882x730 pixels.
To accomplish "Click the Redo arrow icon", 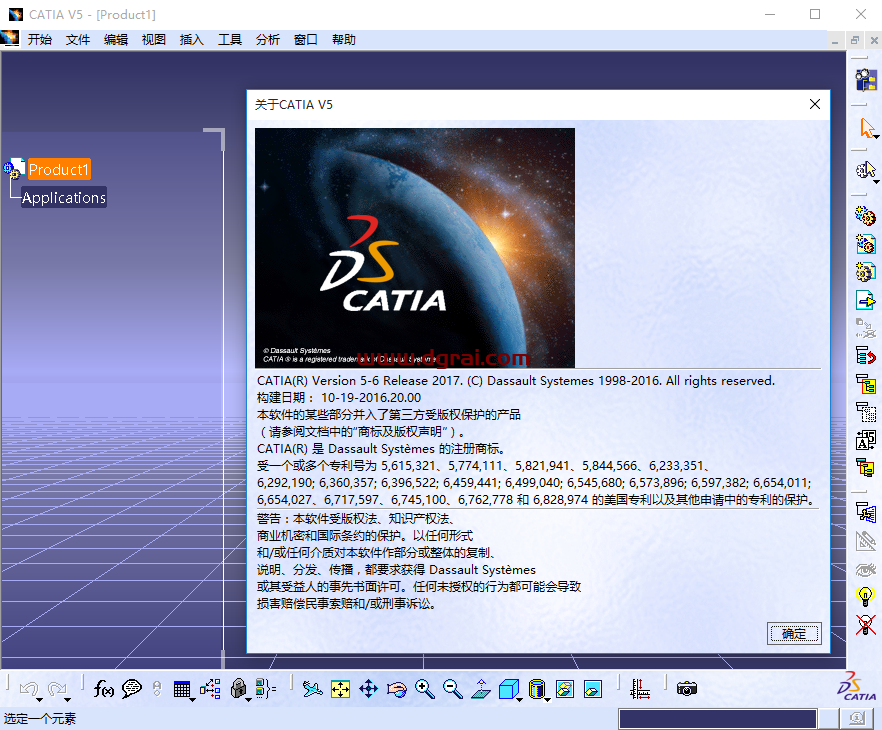I will (x=57, y=688).
